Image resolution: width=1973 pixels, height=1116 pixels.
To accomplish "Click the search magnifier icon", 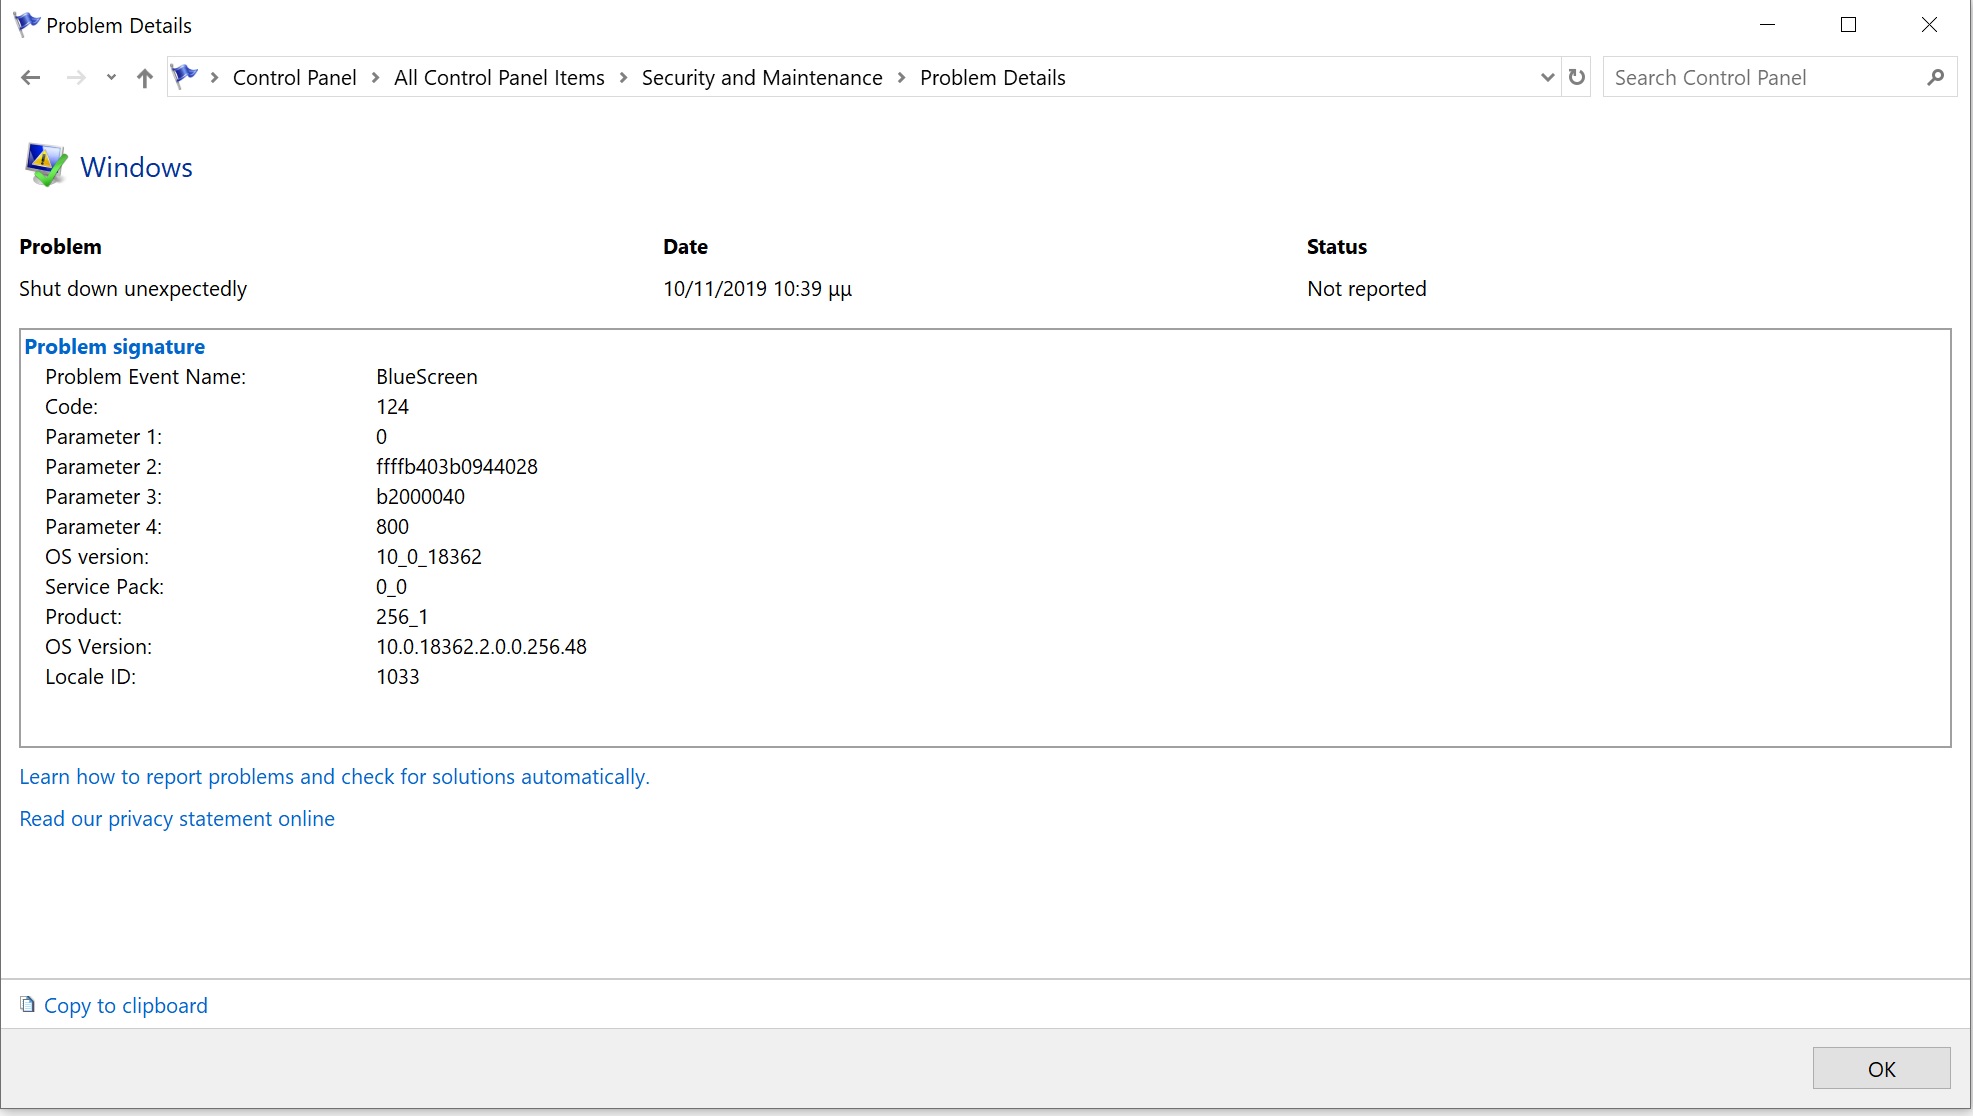I will point(1936,77).
